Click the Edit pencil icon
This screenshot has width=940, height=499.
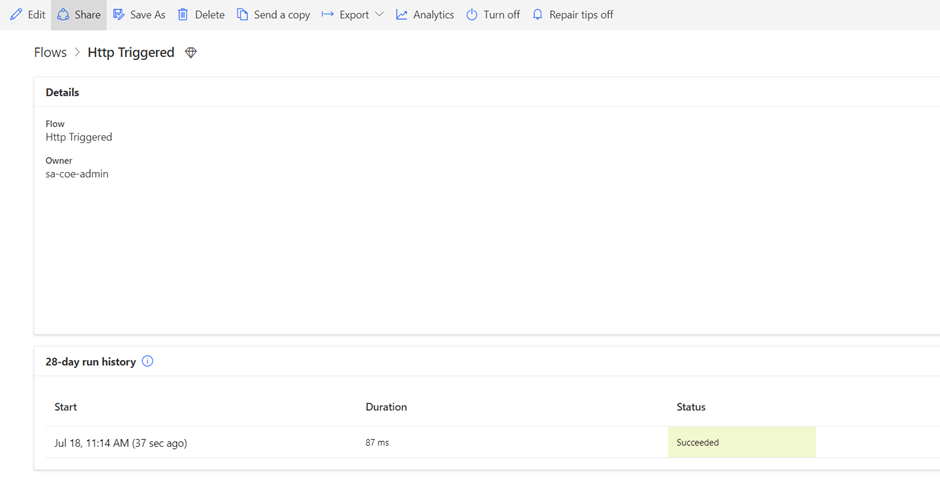pyautogui.click(x=16, y=15)
